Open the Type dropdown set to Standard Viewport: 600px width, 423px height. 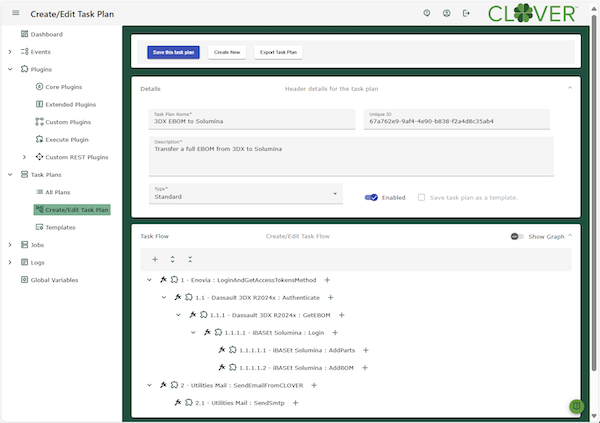click(246, 194)
